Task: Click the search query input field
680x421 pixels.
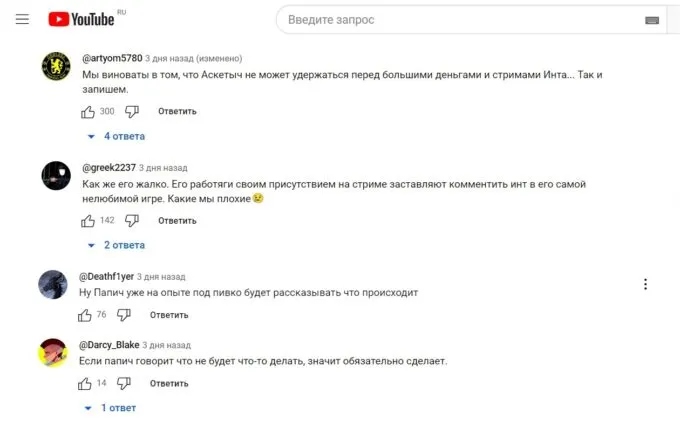Action: click(x=460, y=20)
